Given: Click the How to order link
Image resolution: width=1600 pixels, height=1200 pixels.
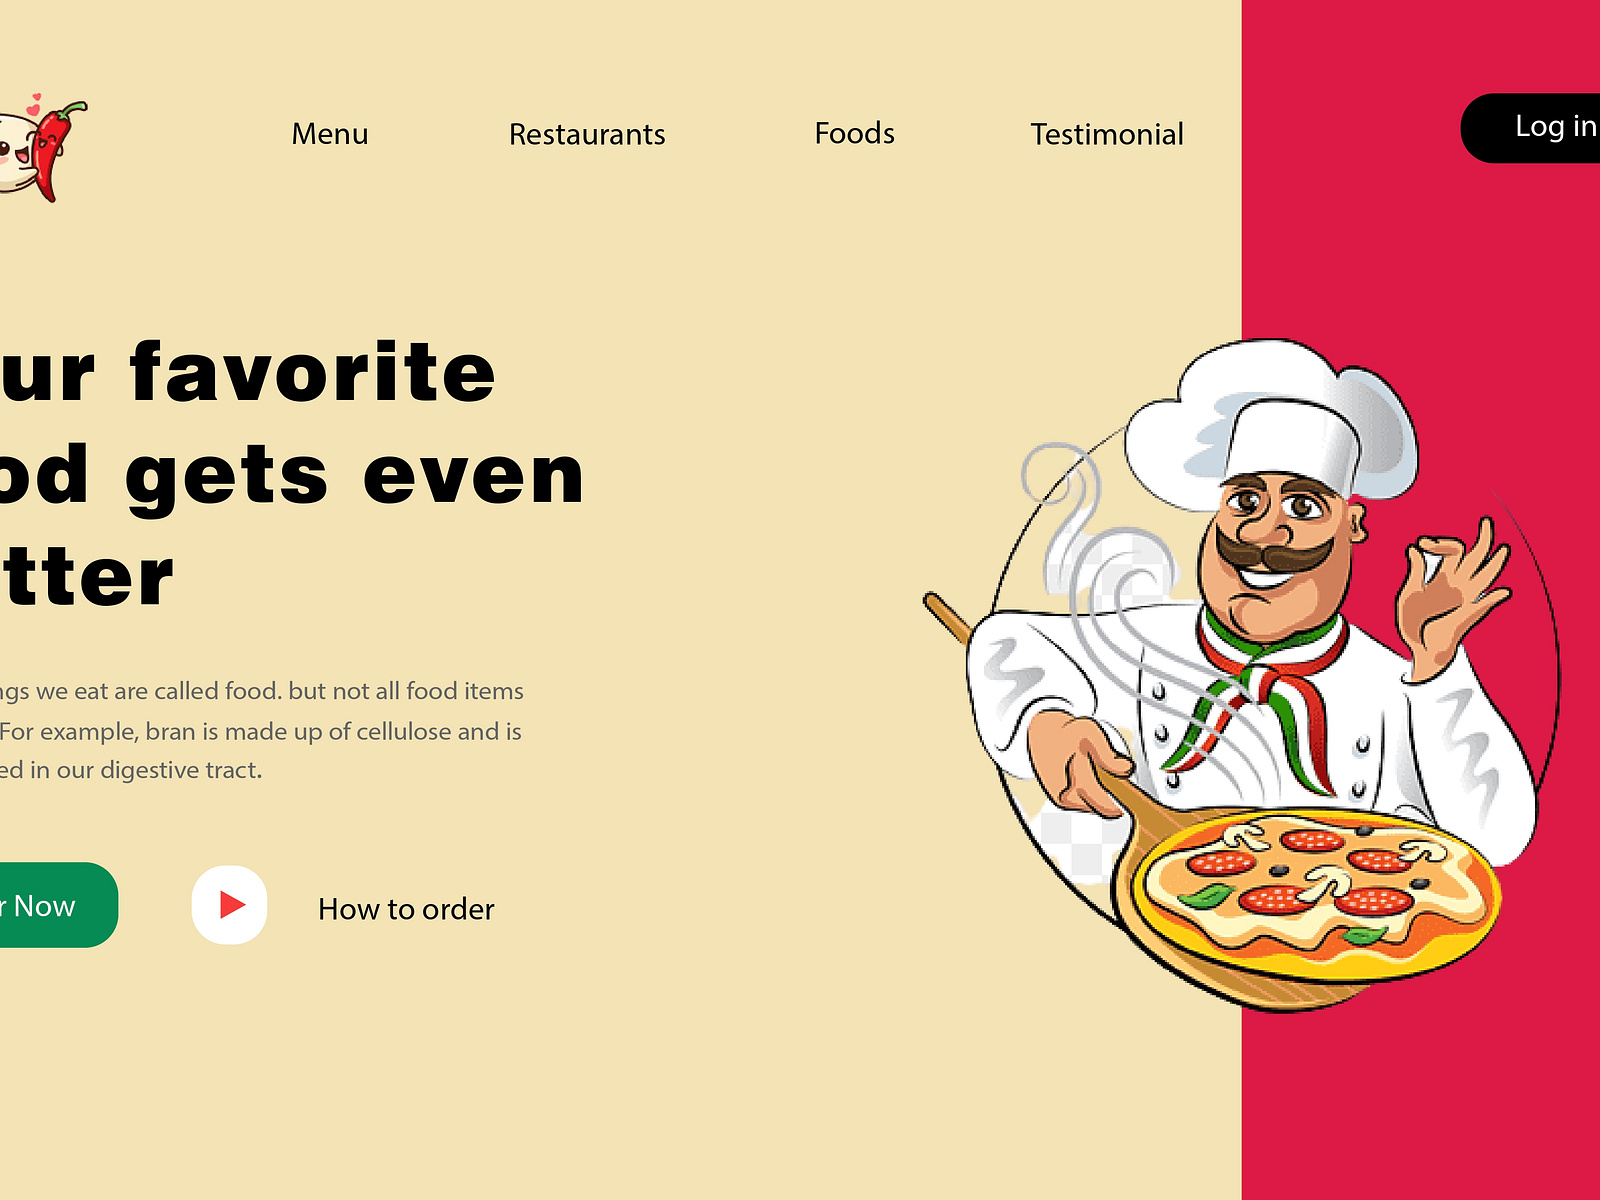Looking at the screenshot, I should [x=406, y=909].
